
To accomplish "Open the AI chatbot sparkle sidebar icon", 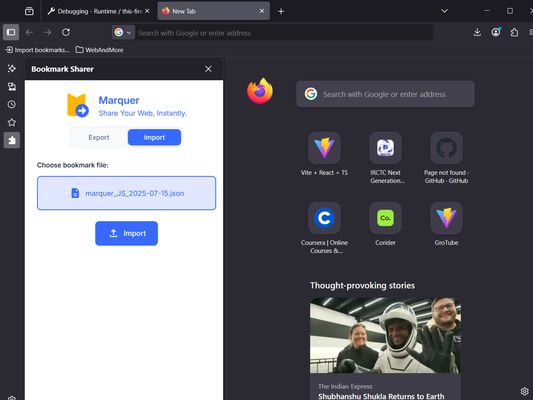I will (12, 69).
